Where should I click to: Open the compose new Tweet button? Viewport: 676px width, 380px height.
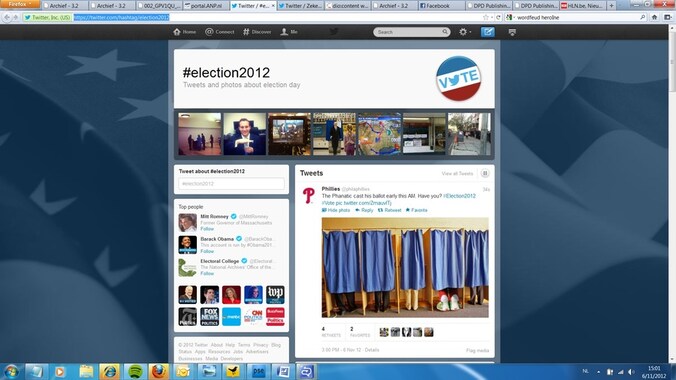pyautogui.click(x=488, y=32)
